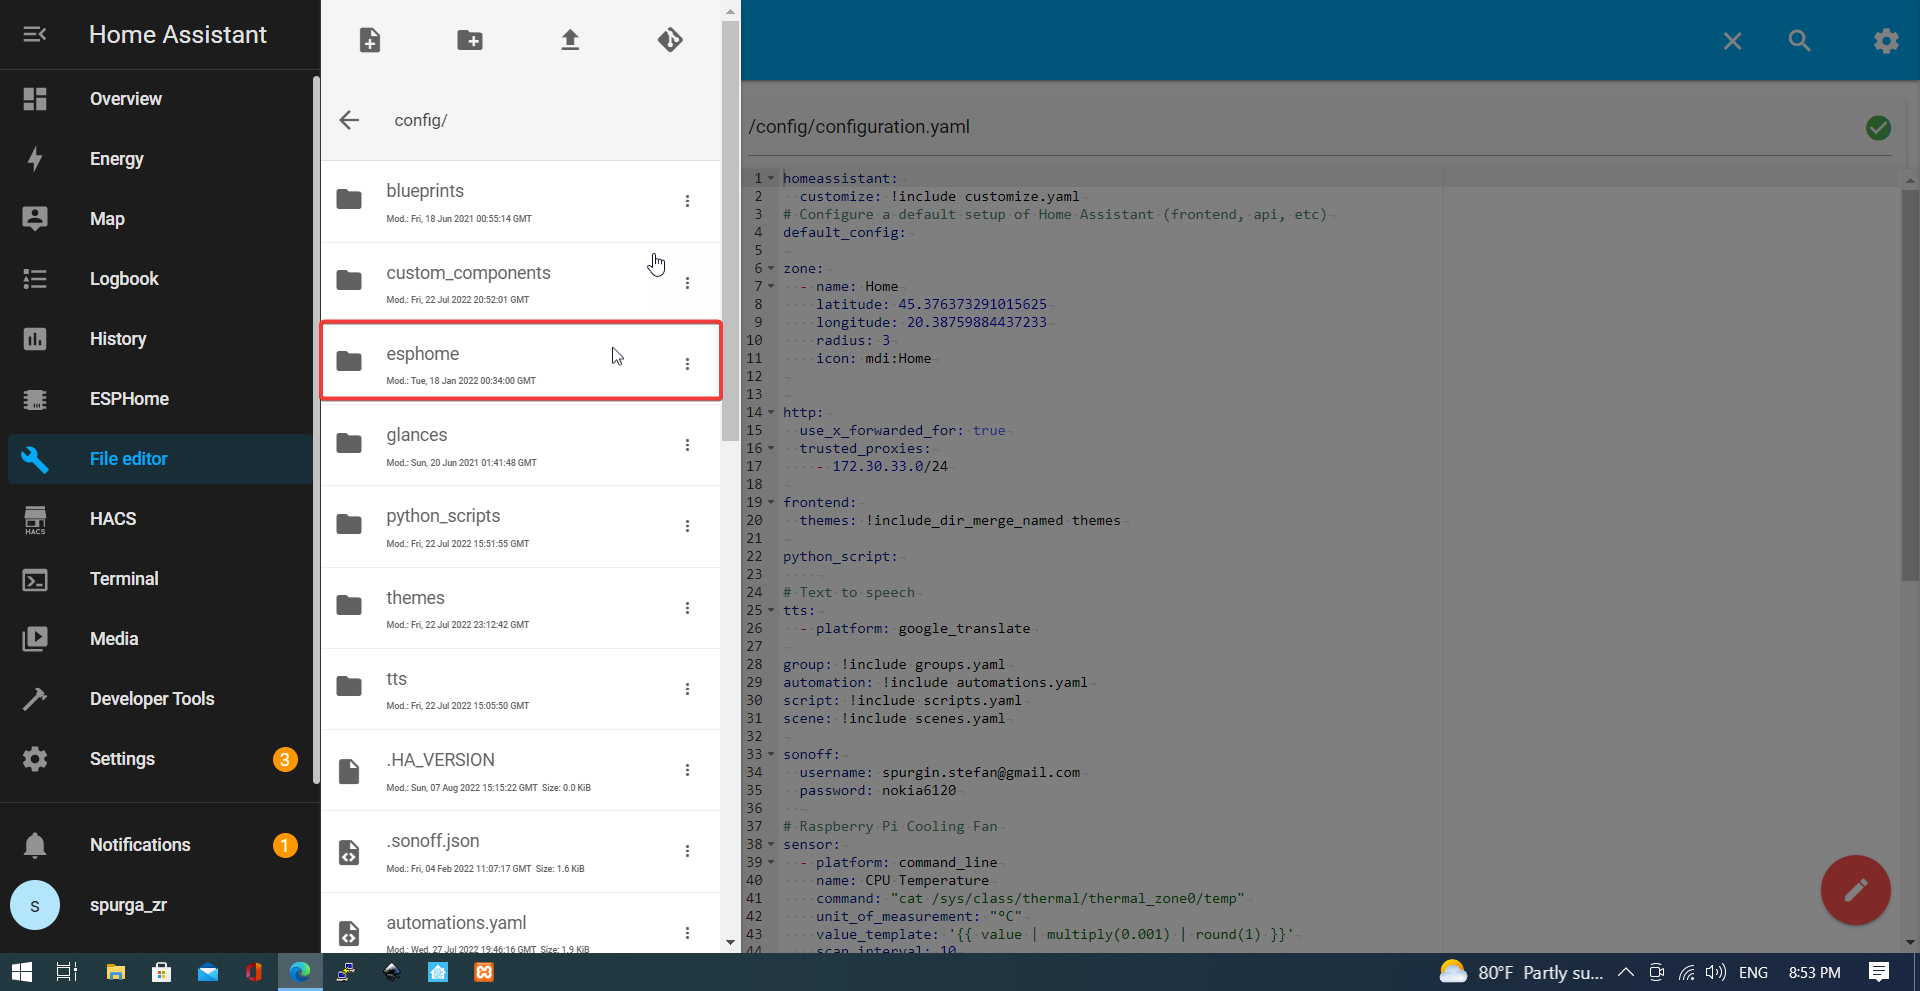The width and height of the screenshot is (1920, 991).
Task: Create a new folder in config
Action: 470,40
